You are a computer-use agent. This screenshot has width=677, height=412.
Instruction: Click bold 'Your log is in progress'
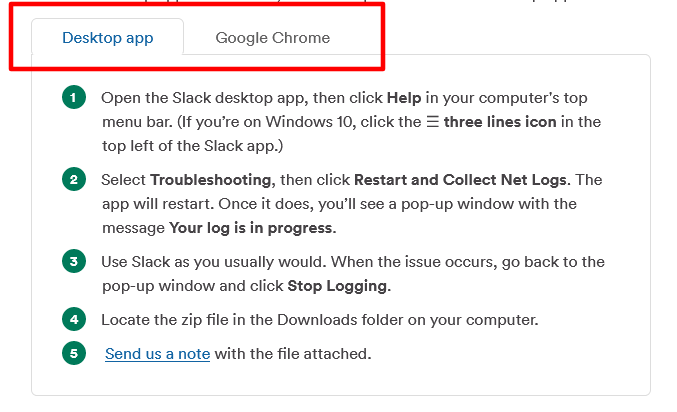tap(251, 227)
